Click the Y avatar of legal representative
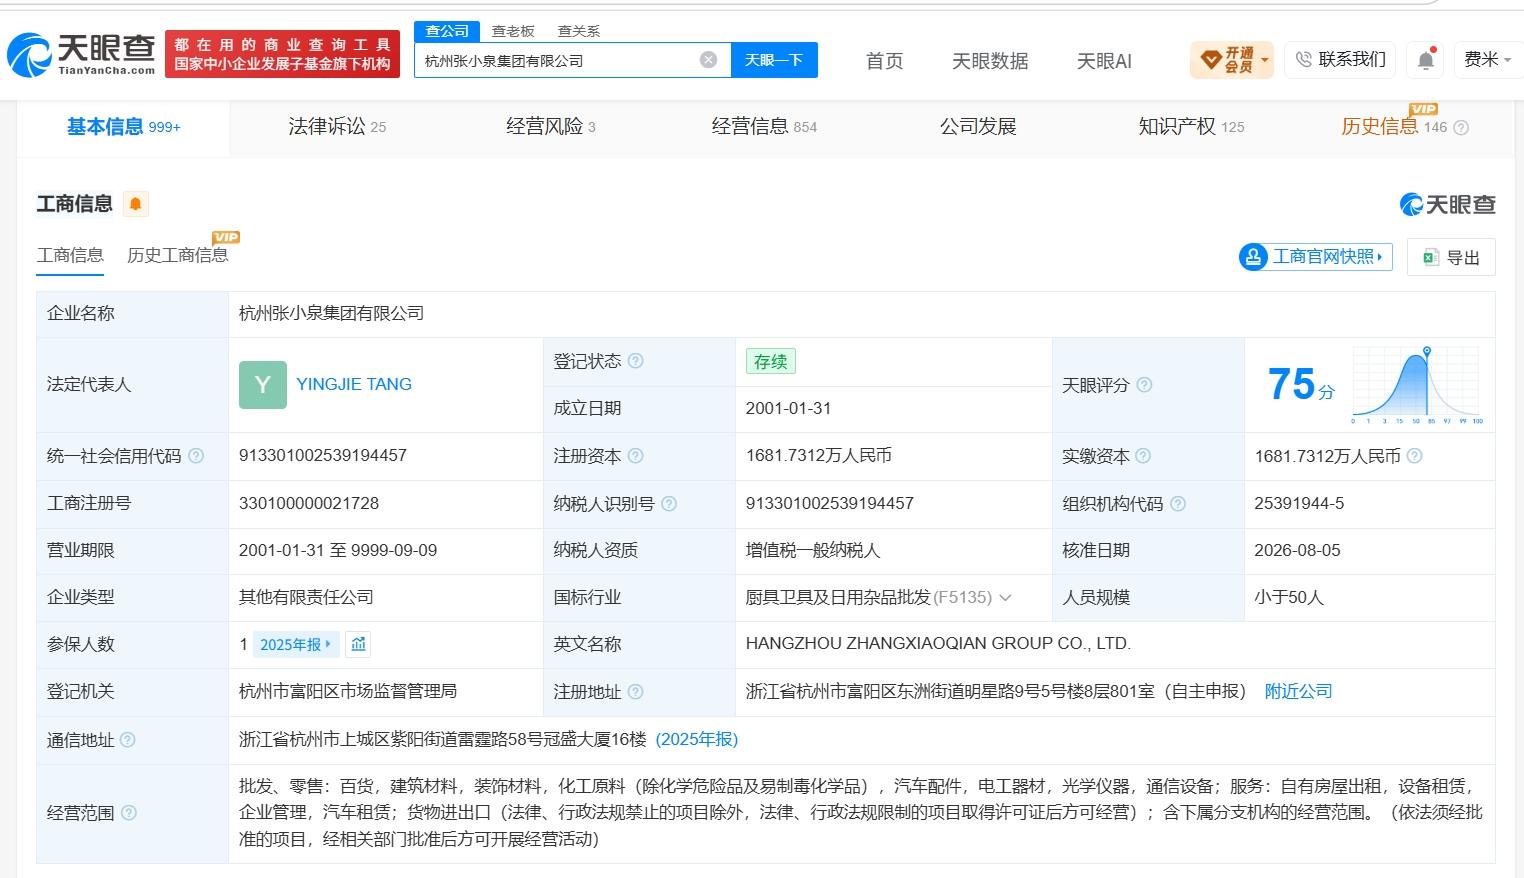The height and width of the screenshot is (878, 1524). [263, 385]
